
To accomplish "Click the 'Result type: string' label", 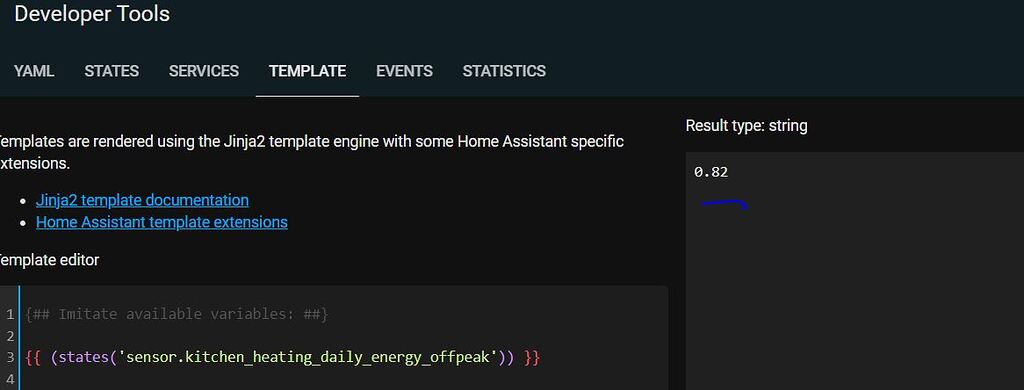I will (746, 125).
